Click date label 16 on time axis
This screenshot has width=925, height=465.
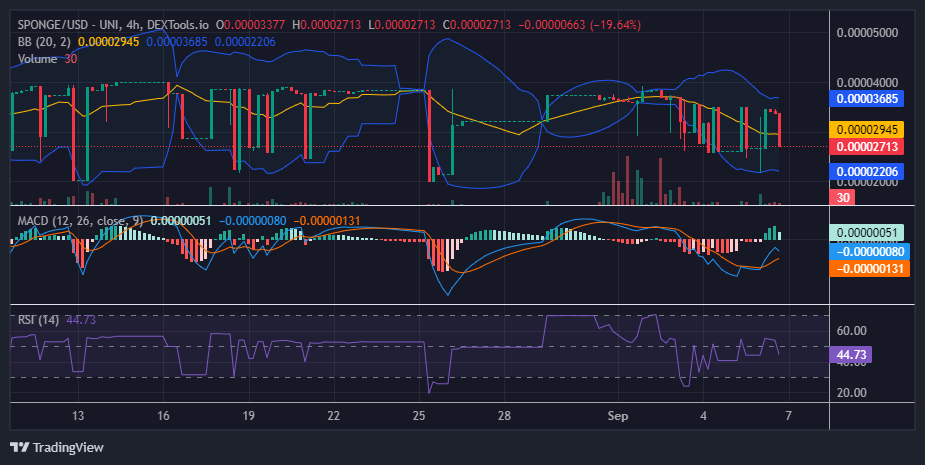click(x=163, y=415)
